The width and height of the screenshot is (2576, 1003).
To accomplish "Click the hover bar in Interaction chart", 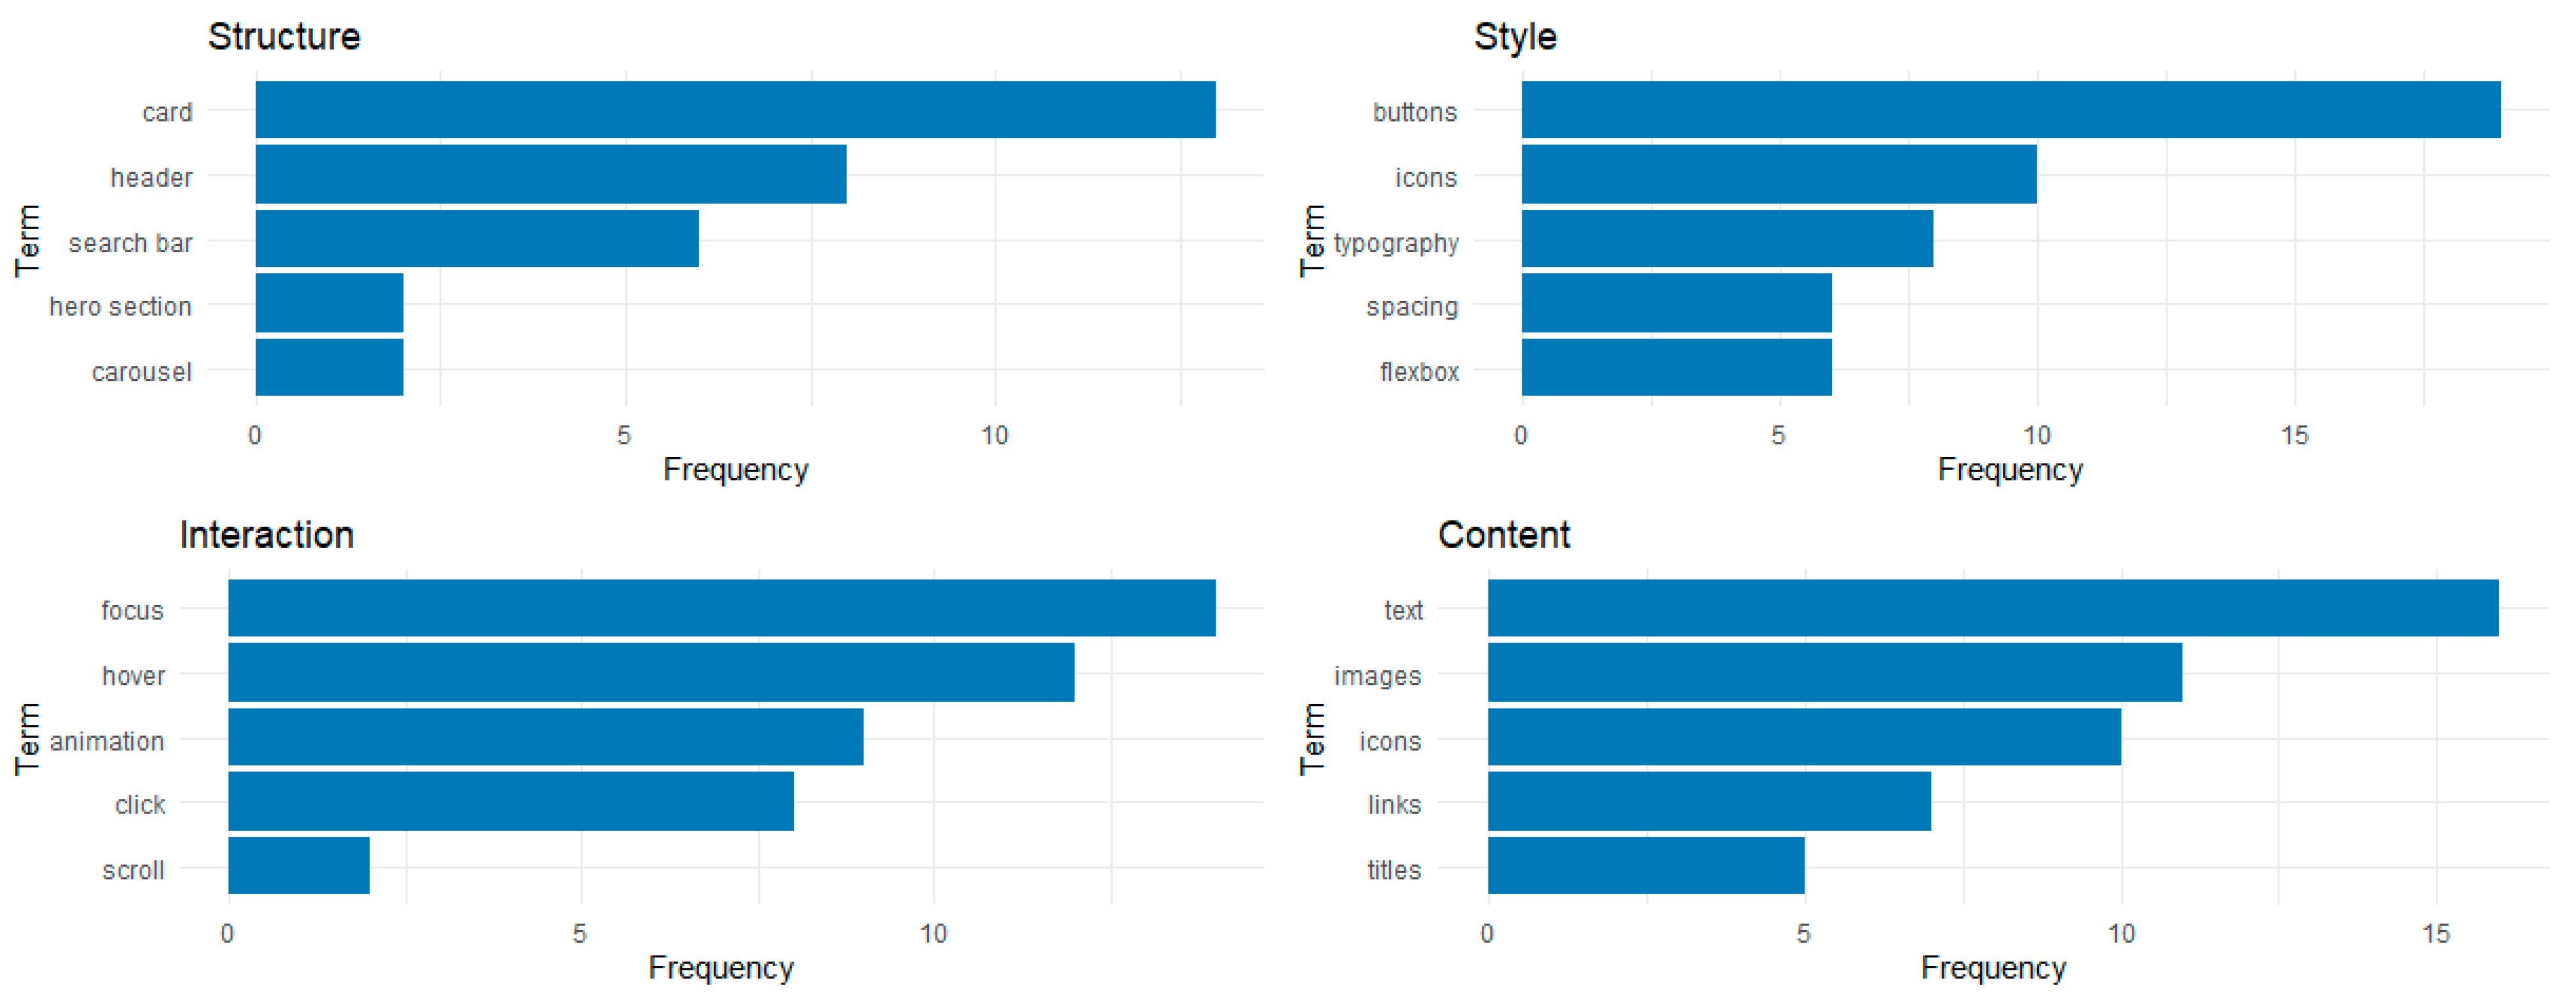I will click(x=651, y=673).
